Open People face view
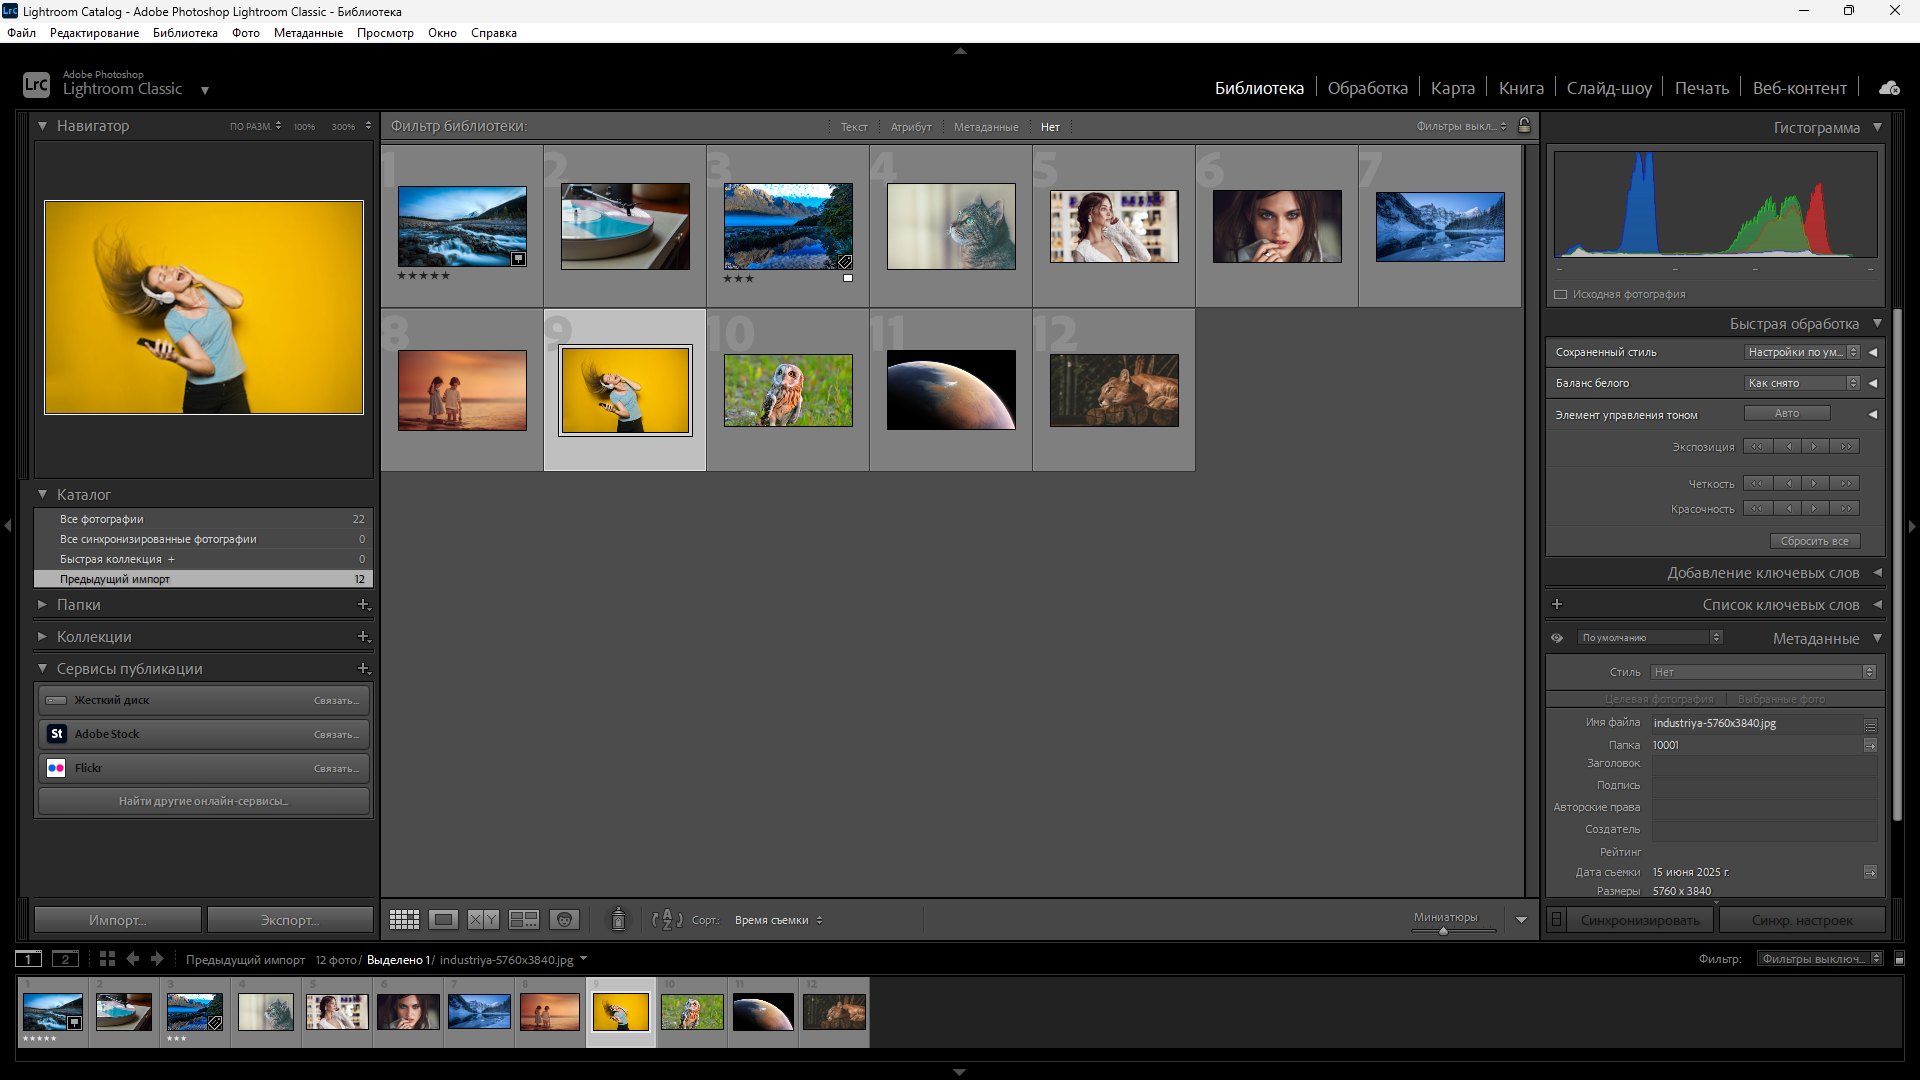1920x1080 pixels. pyautogui.click(x=564, y=920)
